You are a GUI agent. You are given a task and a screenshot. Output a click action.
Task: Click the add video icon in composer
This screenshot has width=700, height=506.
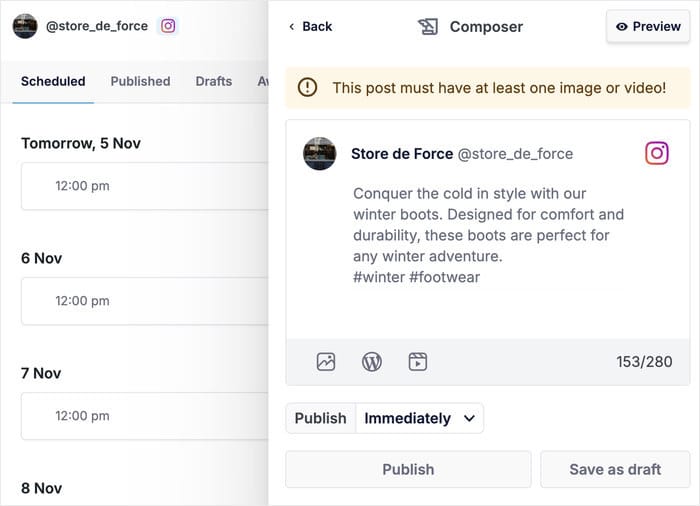click(x=418, y=362)
